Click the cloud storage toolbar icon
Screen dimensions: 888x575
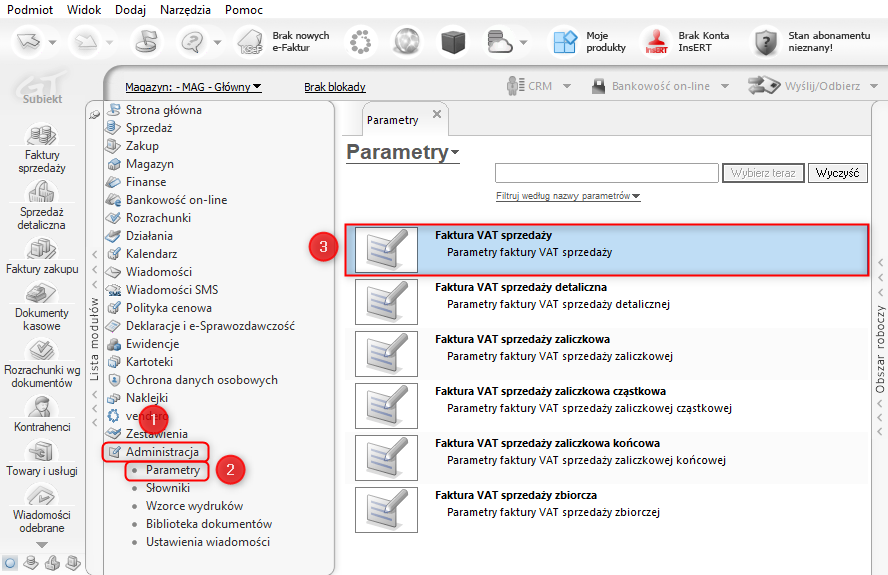(x=500, y=41)
